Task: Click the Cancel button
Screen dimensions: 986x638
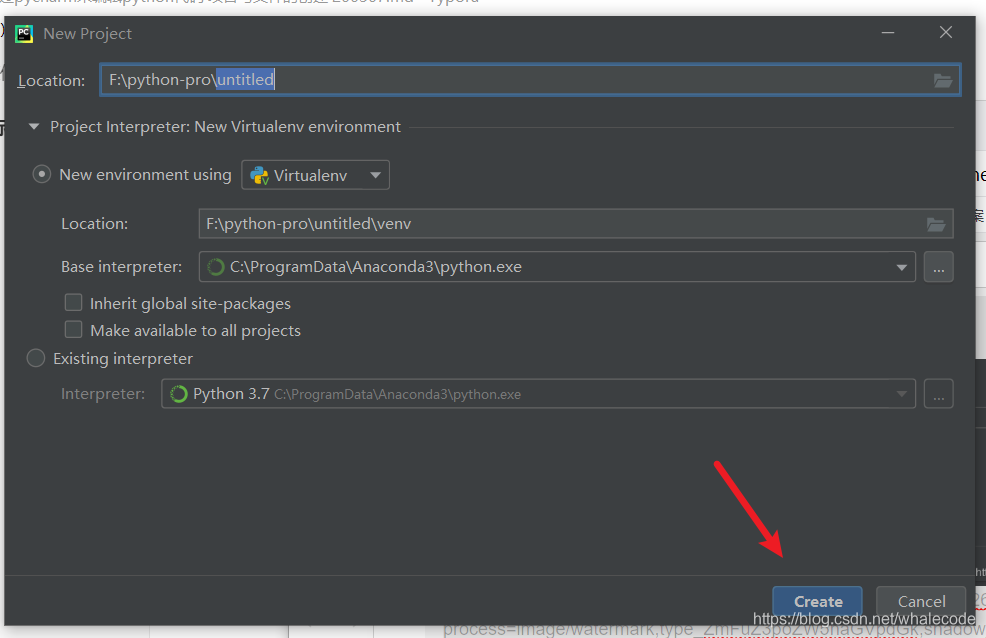Action: pyautogui.click(x=921, y=602)
